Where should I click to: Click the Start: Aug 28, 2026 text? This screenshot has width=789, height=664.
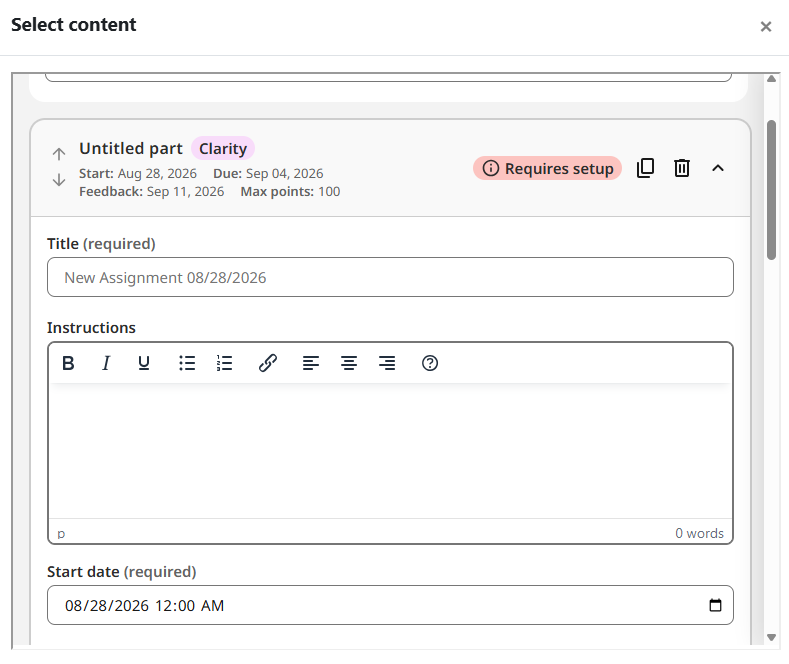[138, 174]
